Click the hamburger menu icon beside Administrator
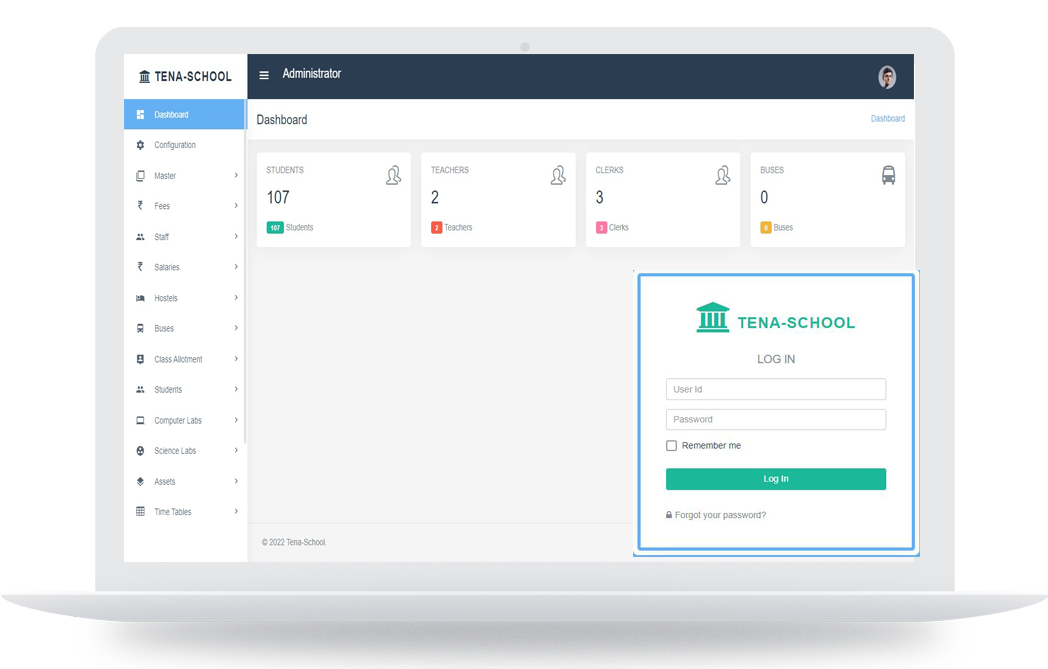1048x669 pixels. pos(264,75)
